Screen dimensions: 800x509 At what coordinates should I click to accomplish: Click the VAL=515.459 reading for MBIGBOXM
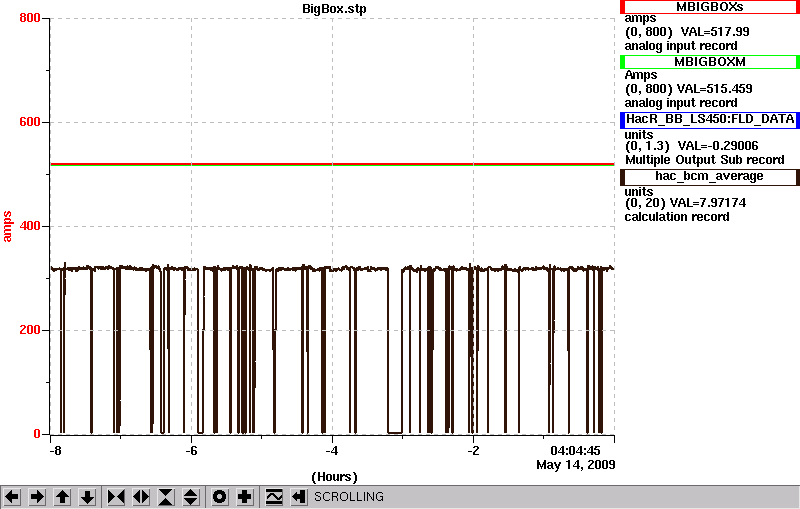(714, 89)
